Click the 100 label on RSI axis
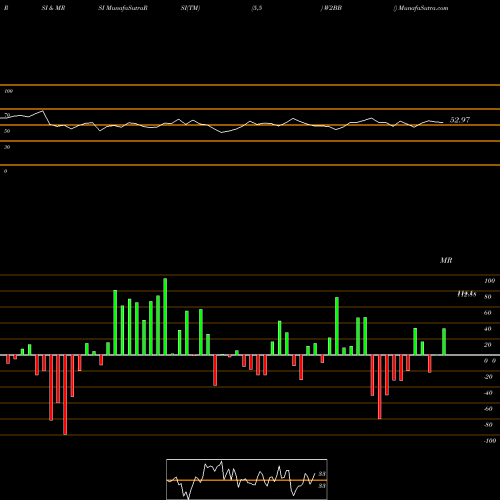This screenshot has height=500, width=500. pyautogui.click(x=9, y=91)
